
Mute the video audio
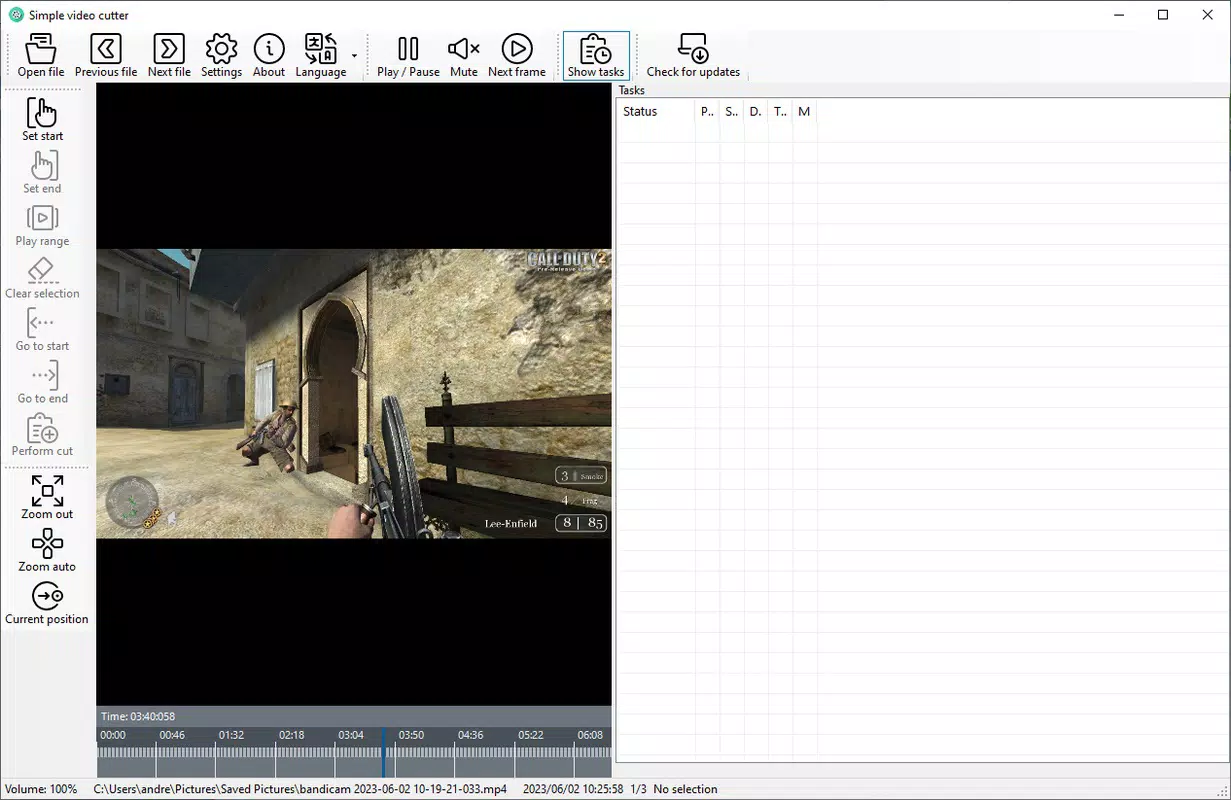pos(464,56)
